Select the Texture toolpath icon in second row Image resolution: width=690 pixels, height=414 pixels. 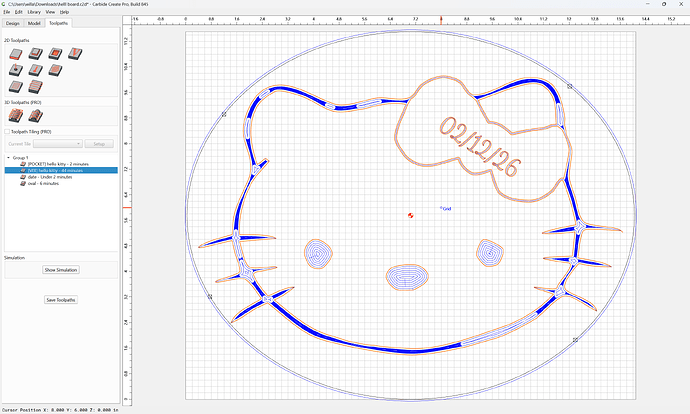[x=55, y=70]
